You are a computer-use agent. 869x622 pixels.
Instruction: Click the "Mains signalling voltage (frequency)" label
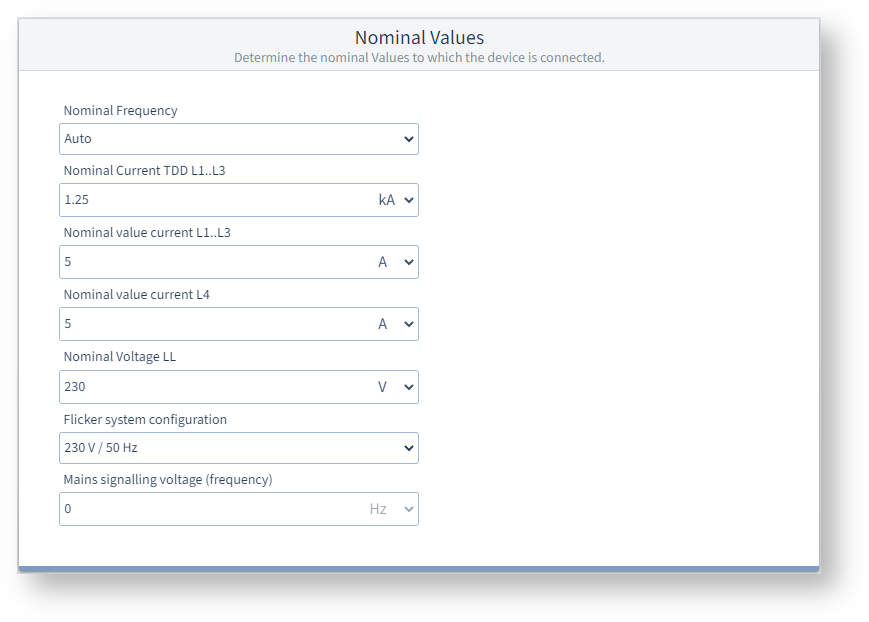pyautogui.click(x=167, y=480)
